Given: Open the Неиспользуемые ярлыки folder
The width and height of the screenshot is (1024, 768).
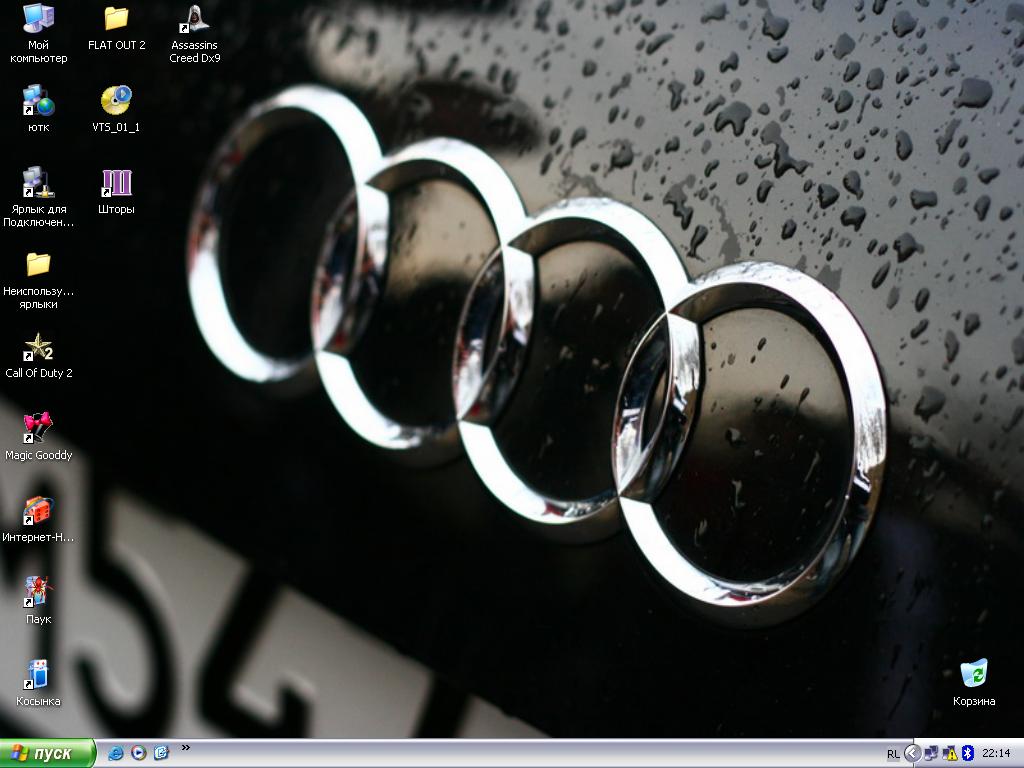Looking at the screenshot, I should click(38, 265).
